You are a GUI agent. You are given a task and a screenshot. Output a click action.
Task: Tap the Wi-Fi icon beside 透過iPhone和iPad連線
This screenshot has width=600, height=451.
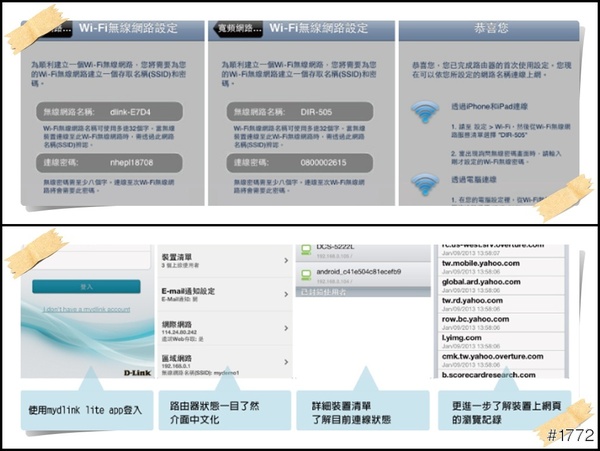click(425, 112)
